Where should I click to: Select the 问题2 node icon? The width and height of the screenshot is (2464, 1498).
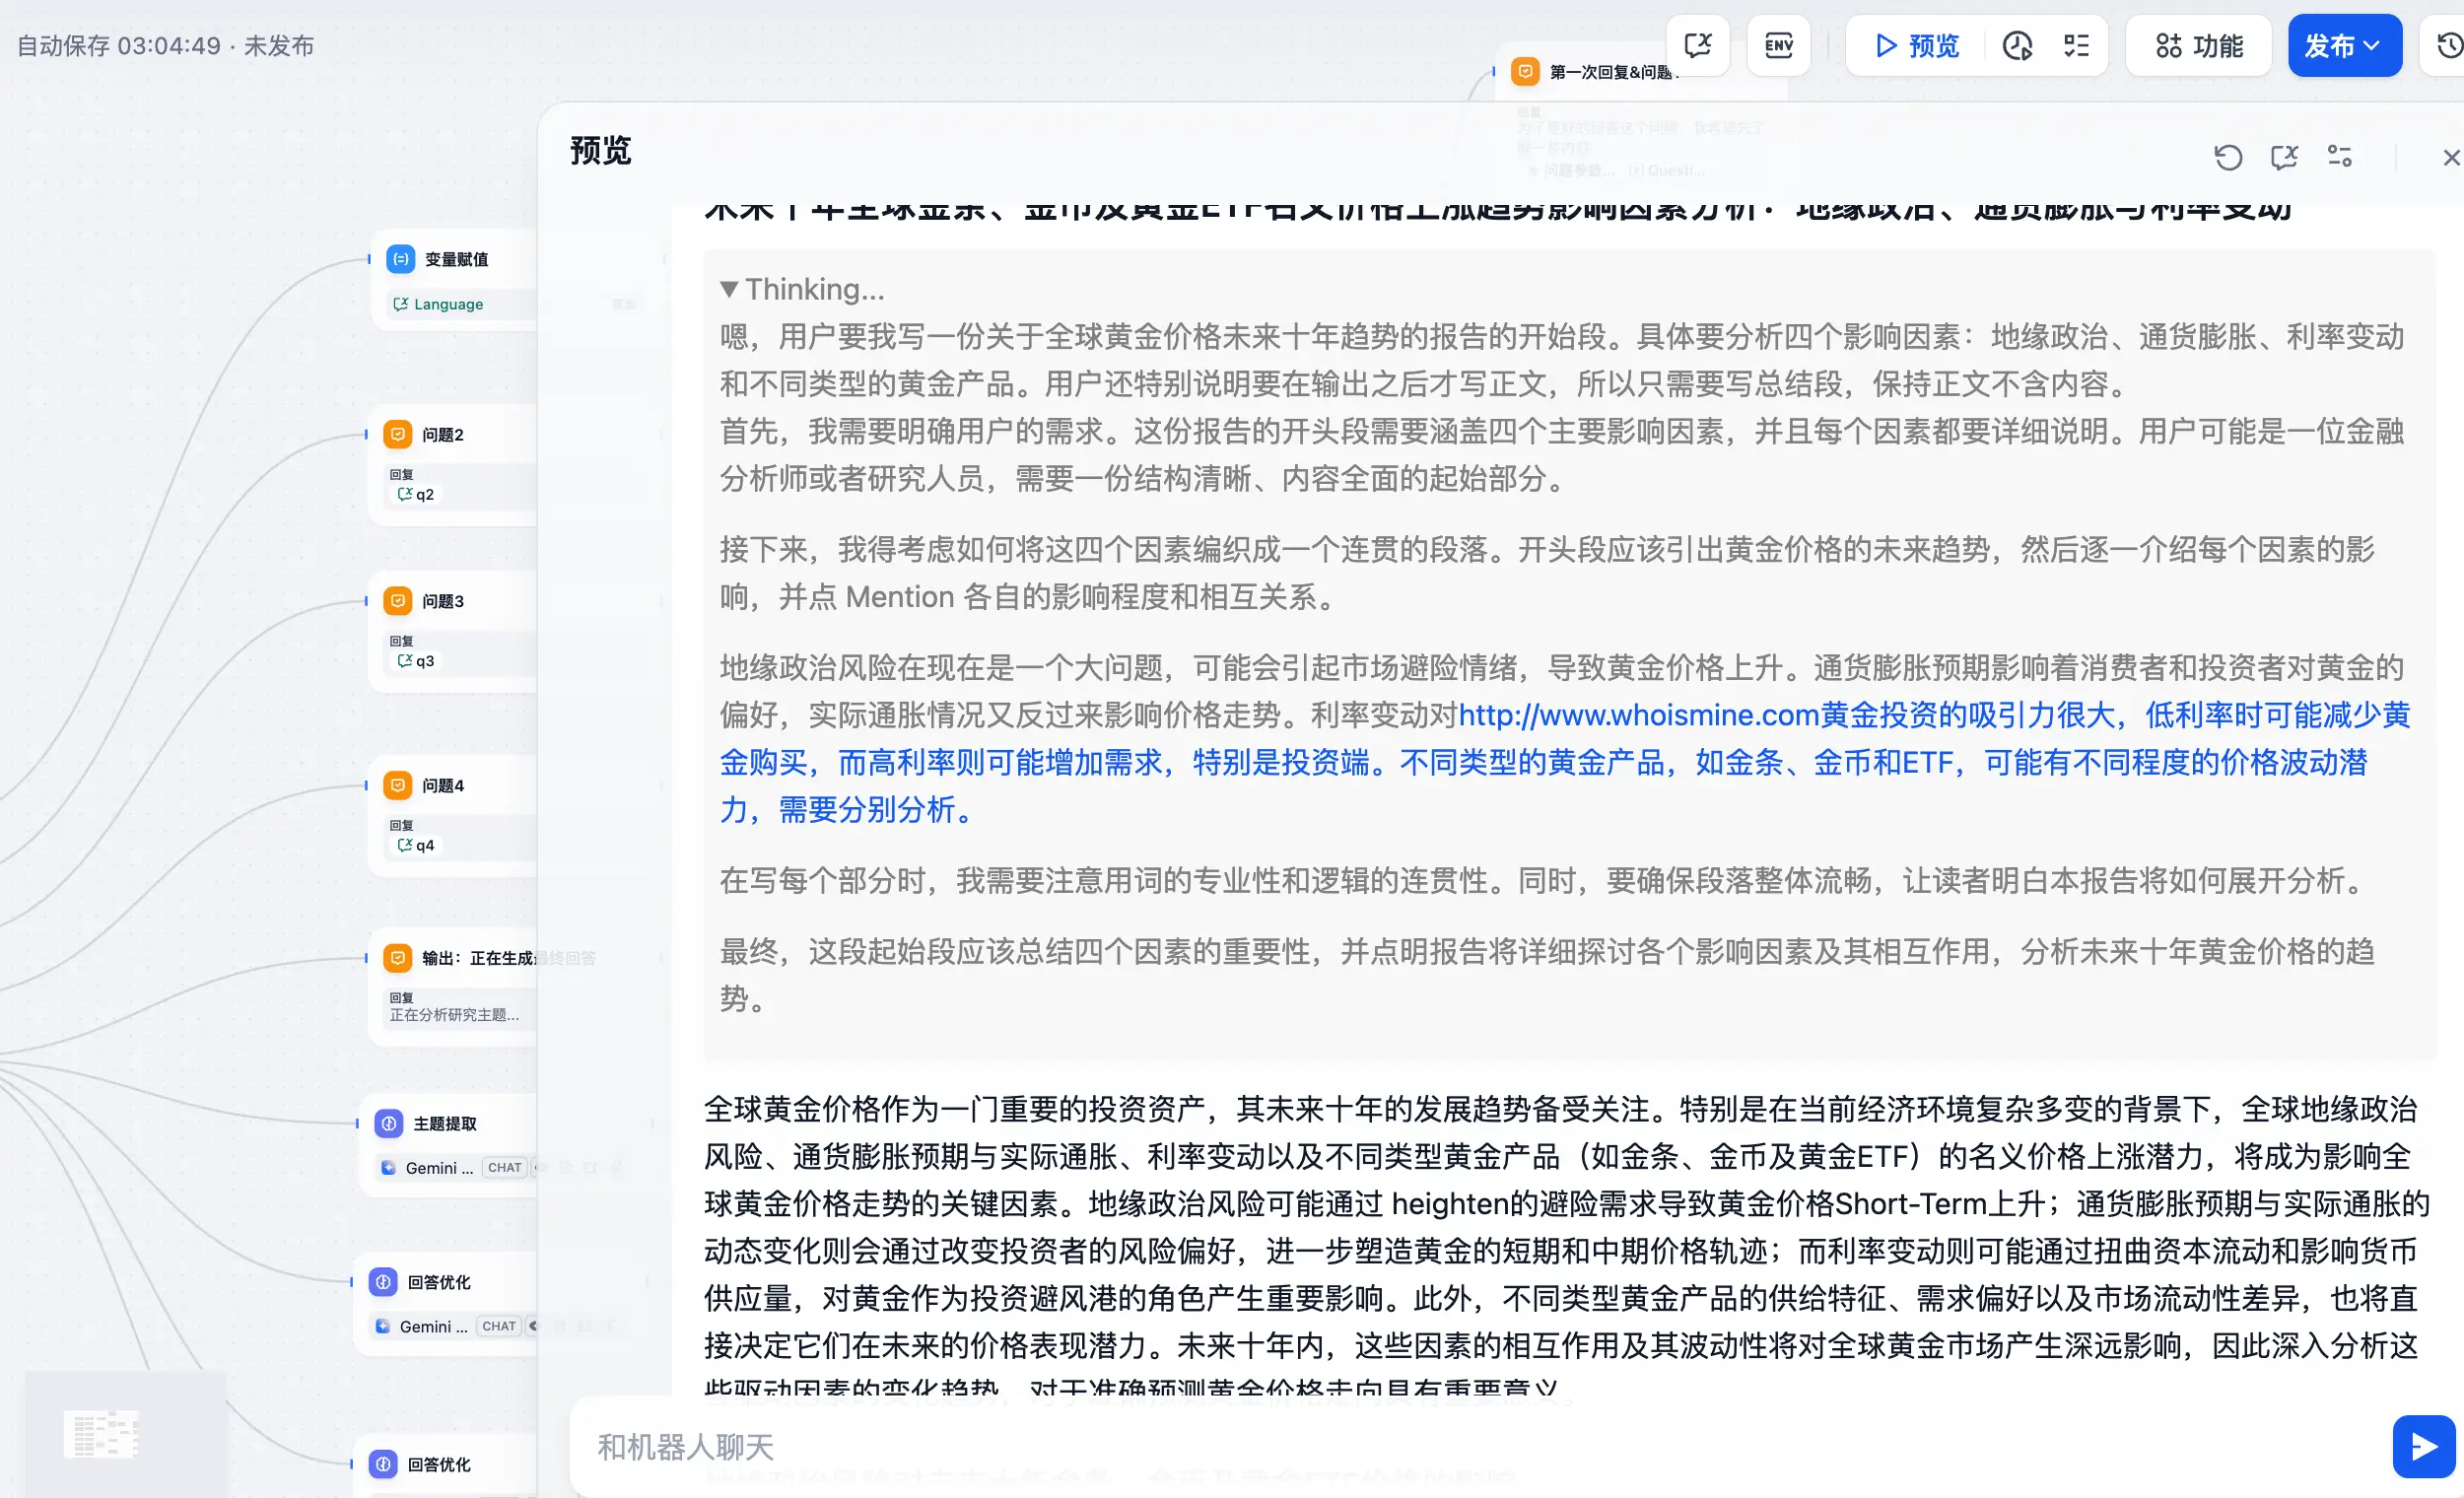coord(398,434)
